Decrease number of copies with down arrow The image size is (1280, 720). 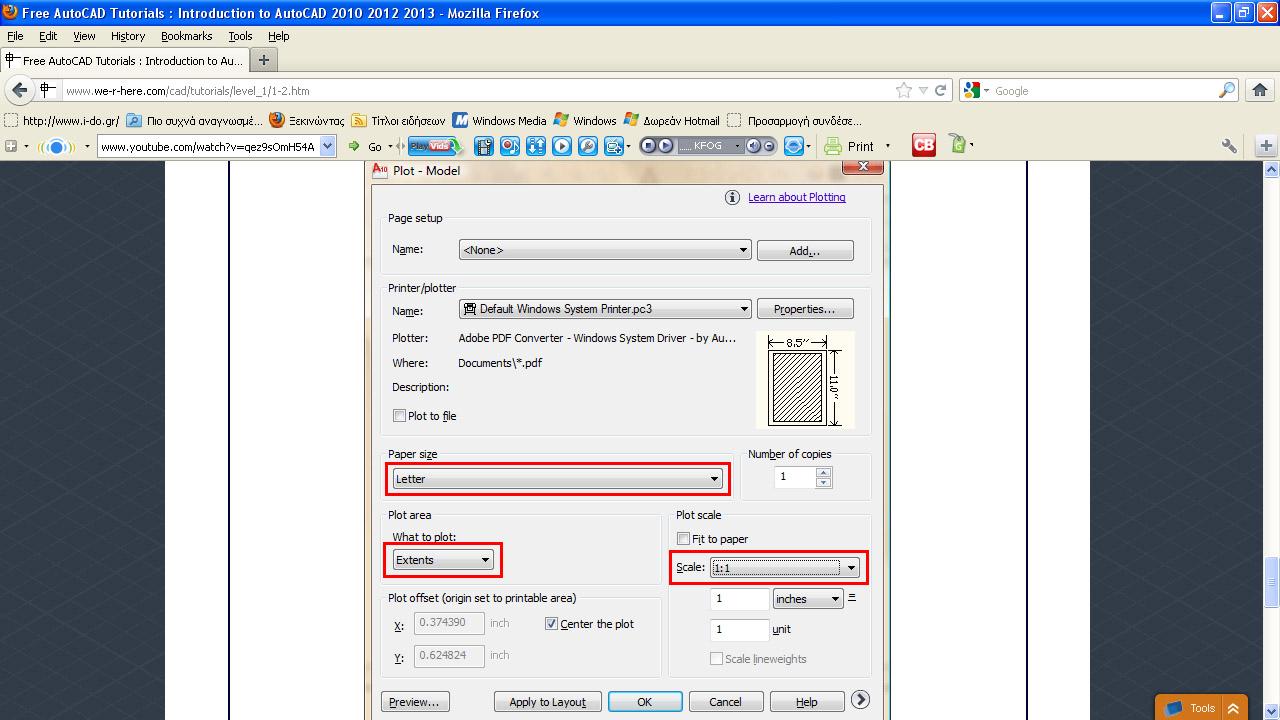coord(823,483)
